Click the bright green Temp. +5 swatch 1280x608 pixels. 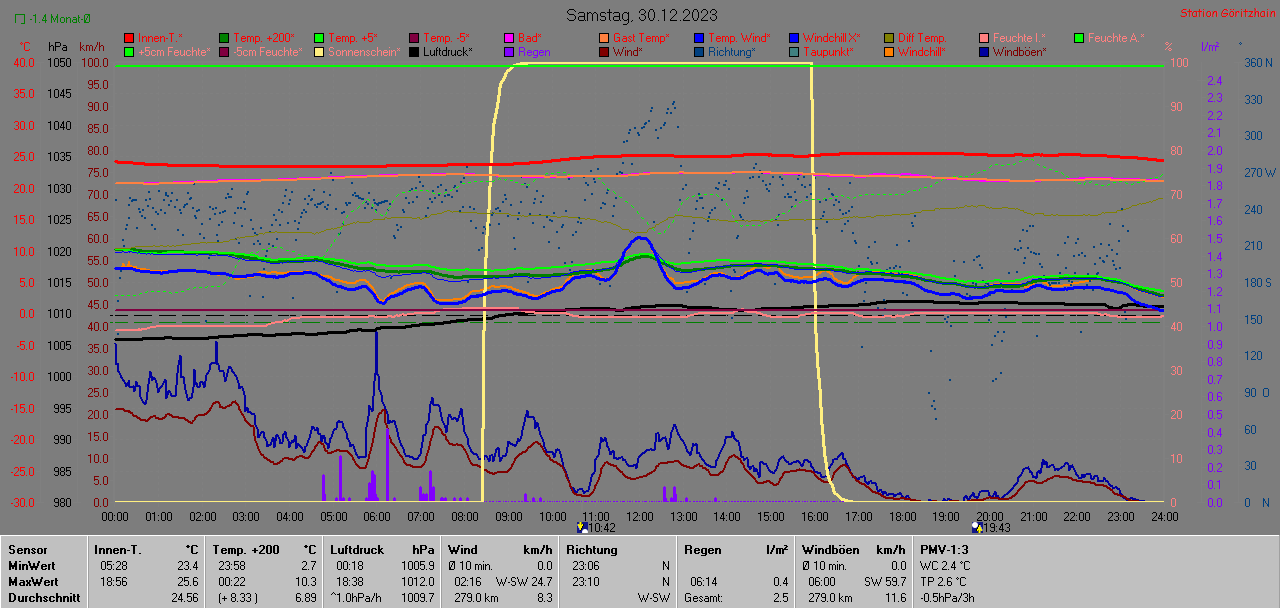point(320,38)
